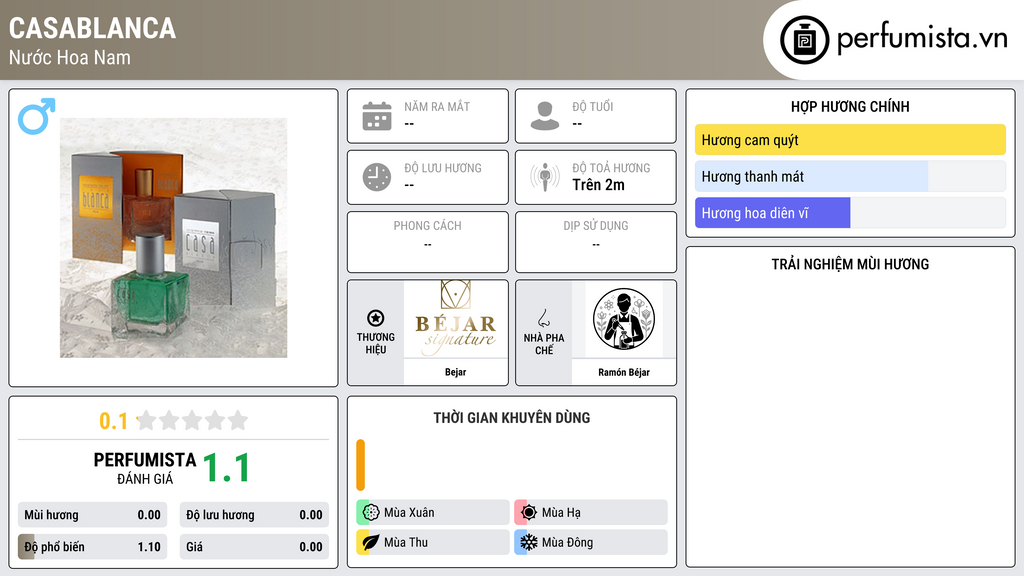
Task: Click the sillage person icon for Độ Toả Hương
Action: tap(545, 177)
